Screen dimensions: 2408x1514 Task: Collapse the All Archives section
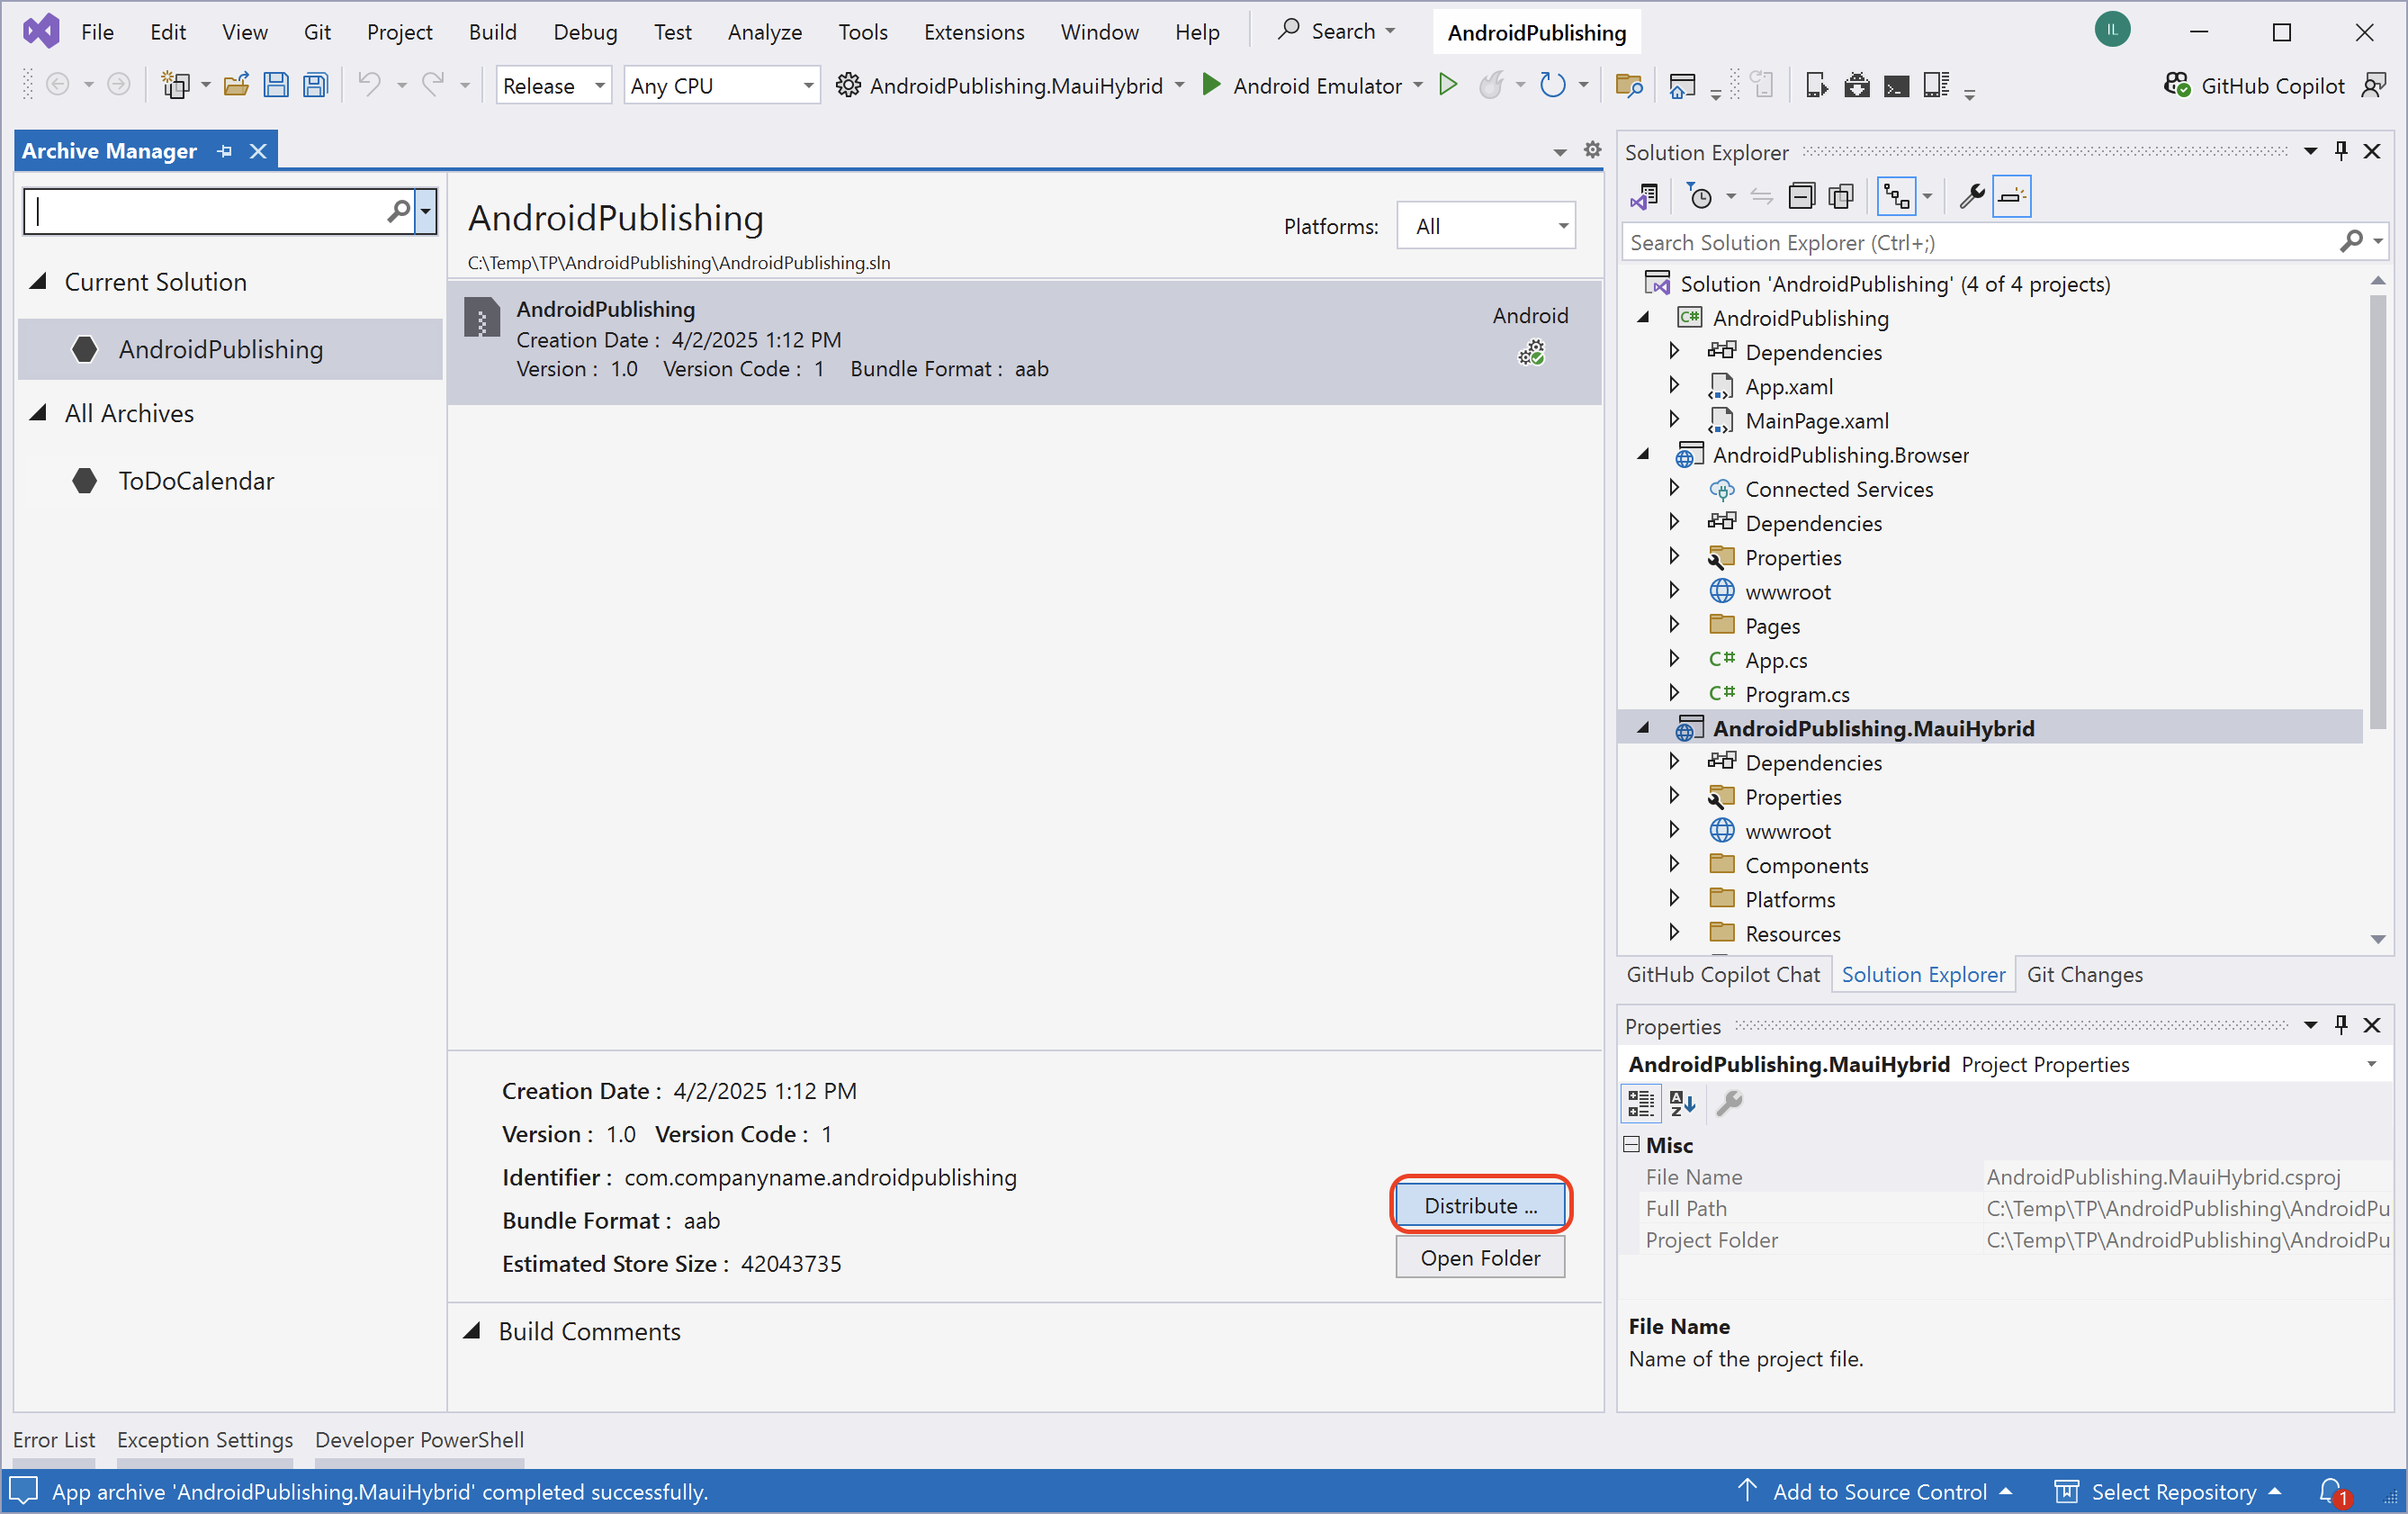tap(38, 413)
